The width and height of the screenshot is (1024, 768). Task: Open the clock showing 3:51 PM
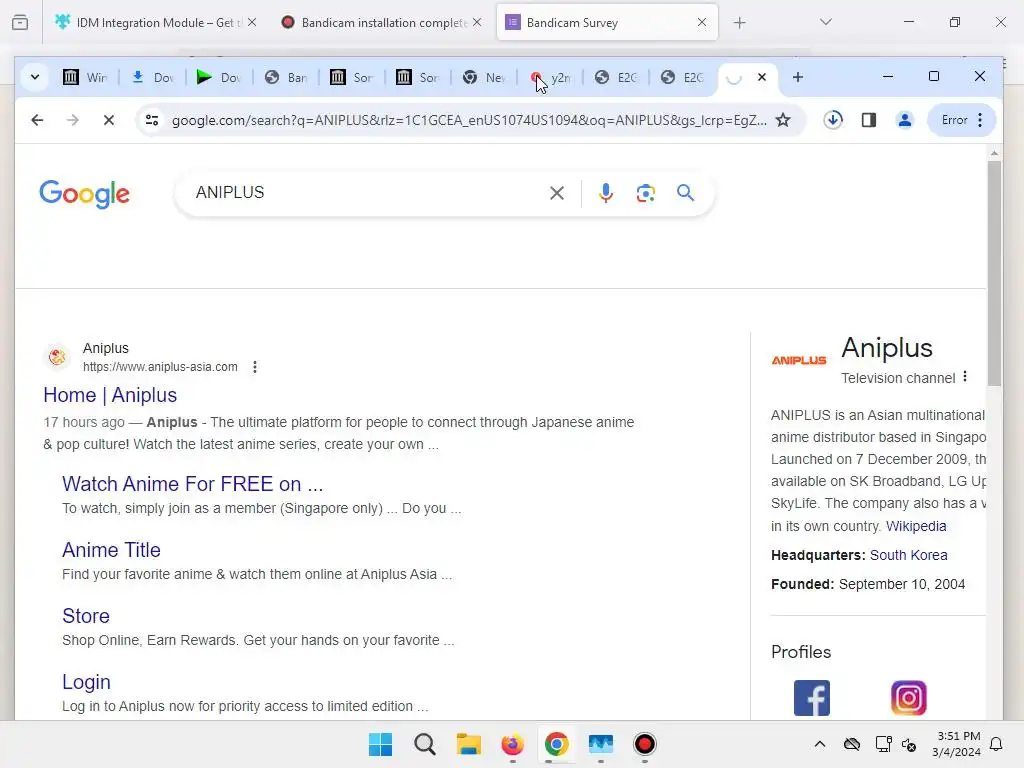(x=956, y=744)
